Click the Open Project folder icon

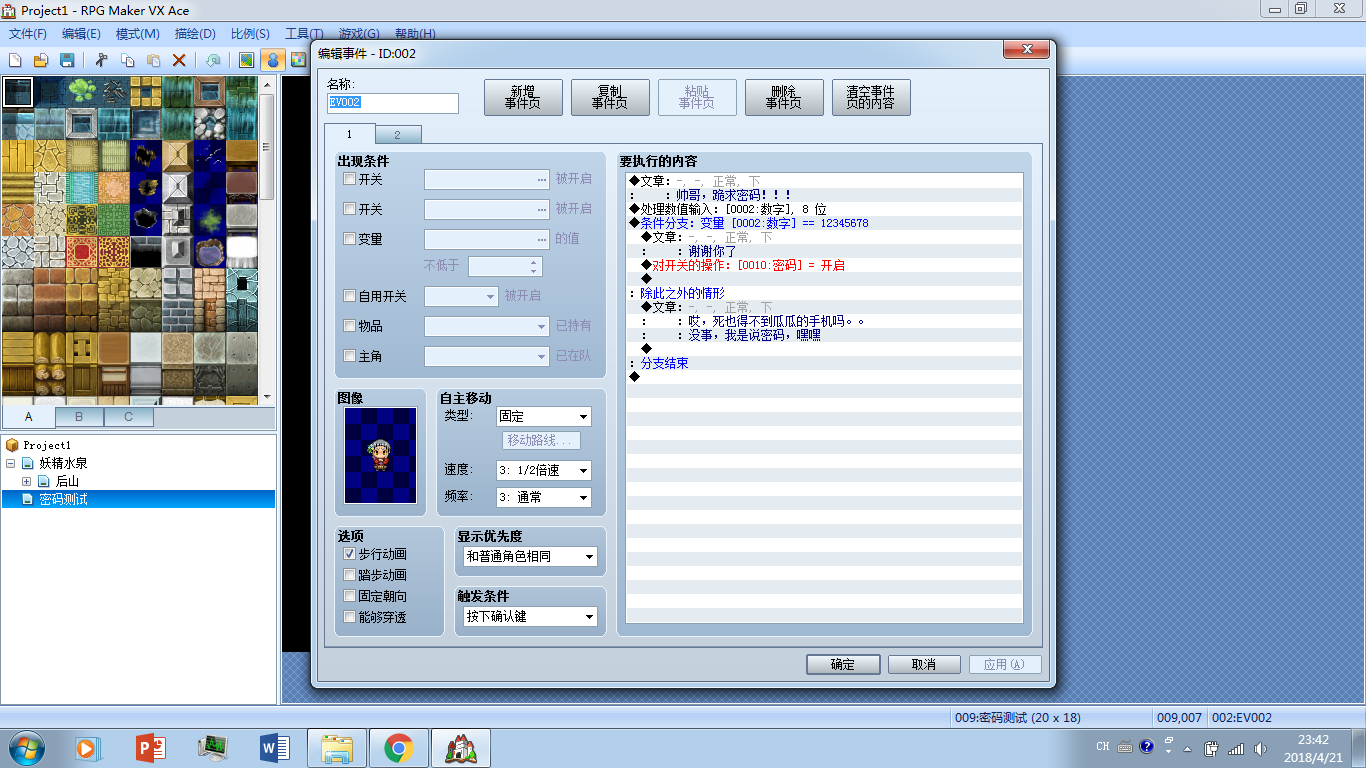[41, 60]
